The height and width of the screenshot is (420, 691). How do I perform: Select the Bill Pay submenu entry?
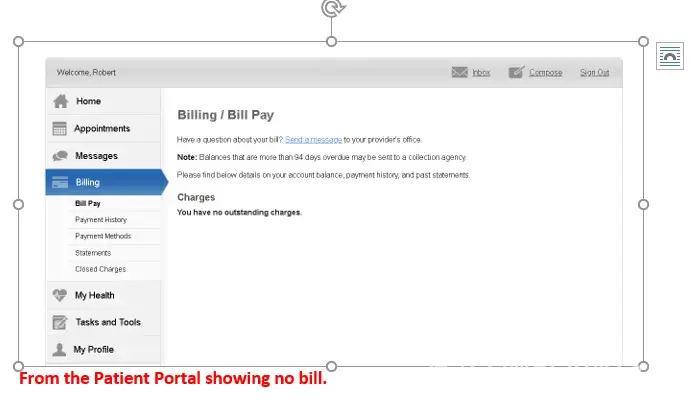point(88,203)
